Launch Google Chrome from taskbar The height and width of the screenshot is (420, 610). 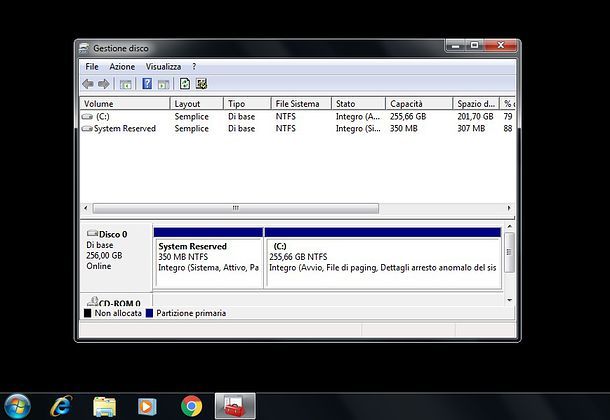point(191,406)
